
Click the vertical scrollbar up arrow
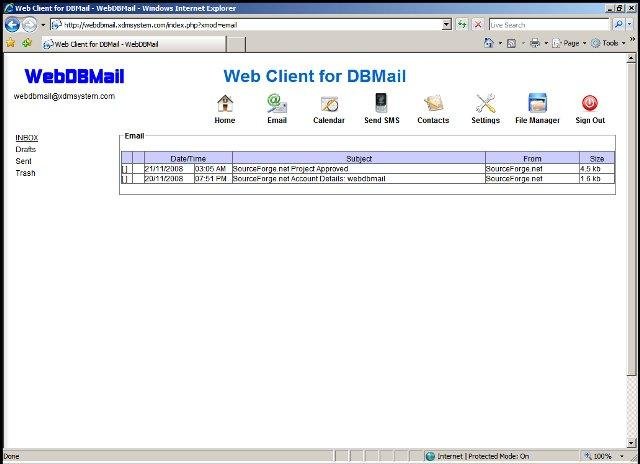pyautogui.click(x=631, y=58)
